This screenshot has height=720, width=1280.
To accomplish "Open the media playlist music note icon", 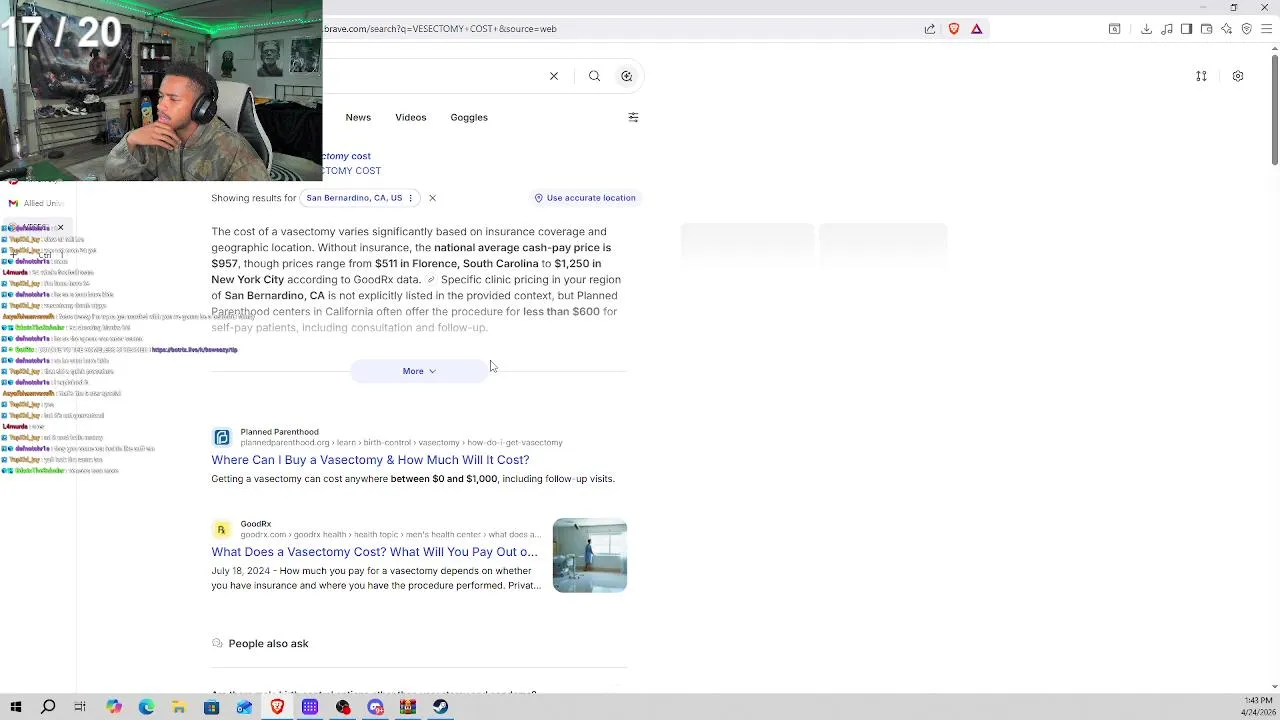I will [1167, 29].
